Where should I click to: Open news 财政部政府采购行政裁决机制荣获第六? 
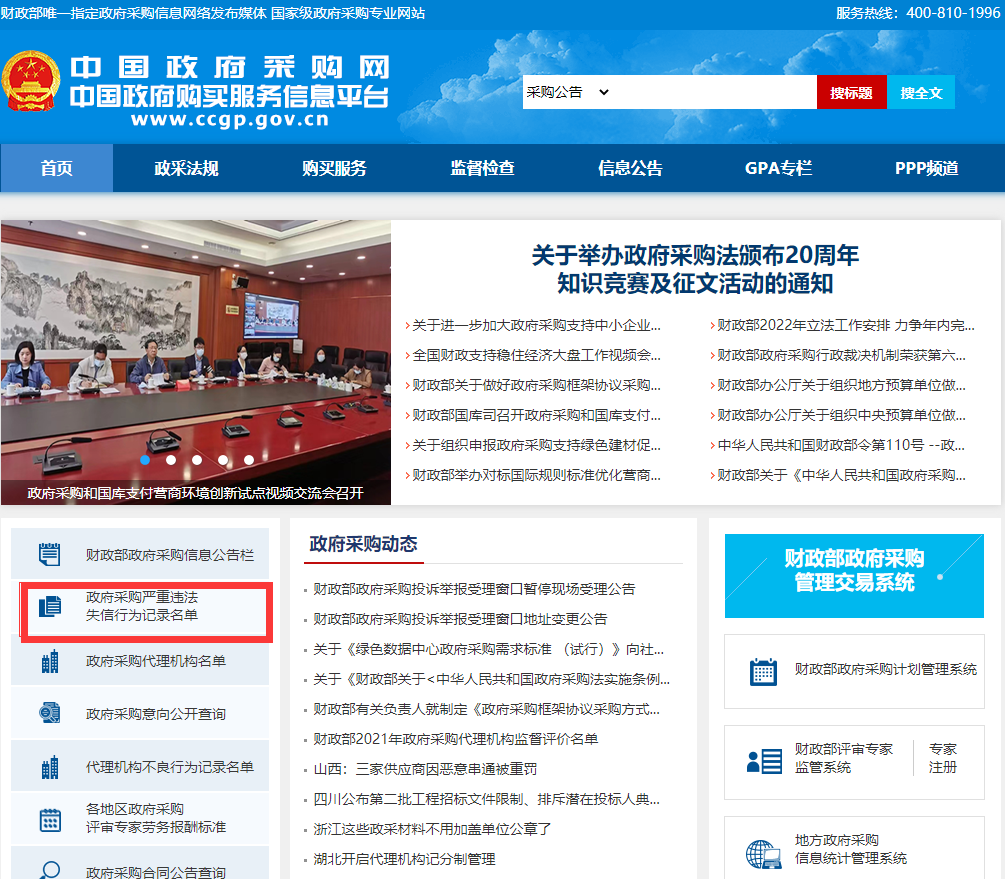(841, 355)
